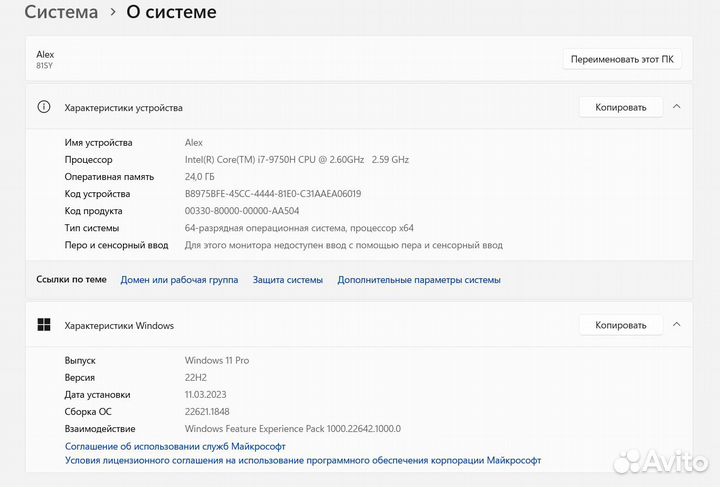The height and width of the screenshot is (487, 720).
Task: Collapse the Характеристики Windows section chevron
Action: pos(676,325)
